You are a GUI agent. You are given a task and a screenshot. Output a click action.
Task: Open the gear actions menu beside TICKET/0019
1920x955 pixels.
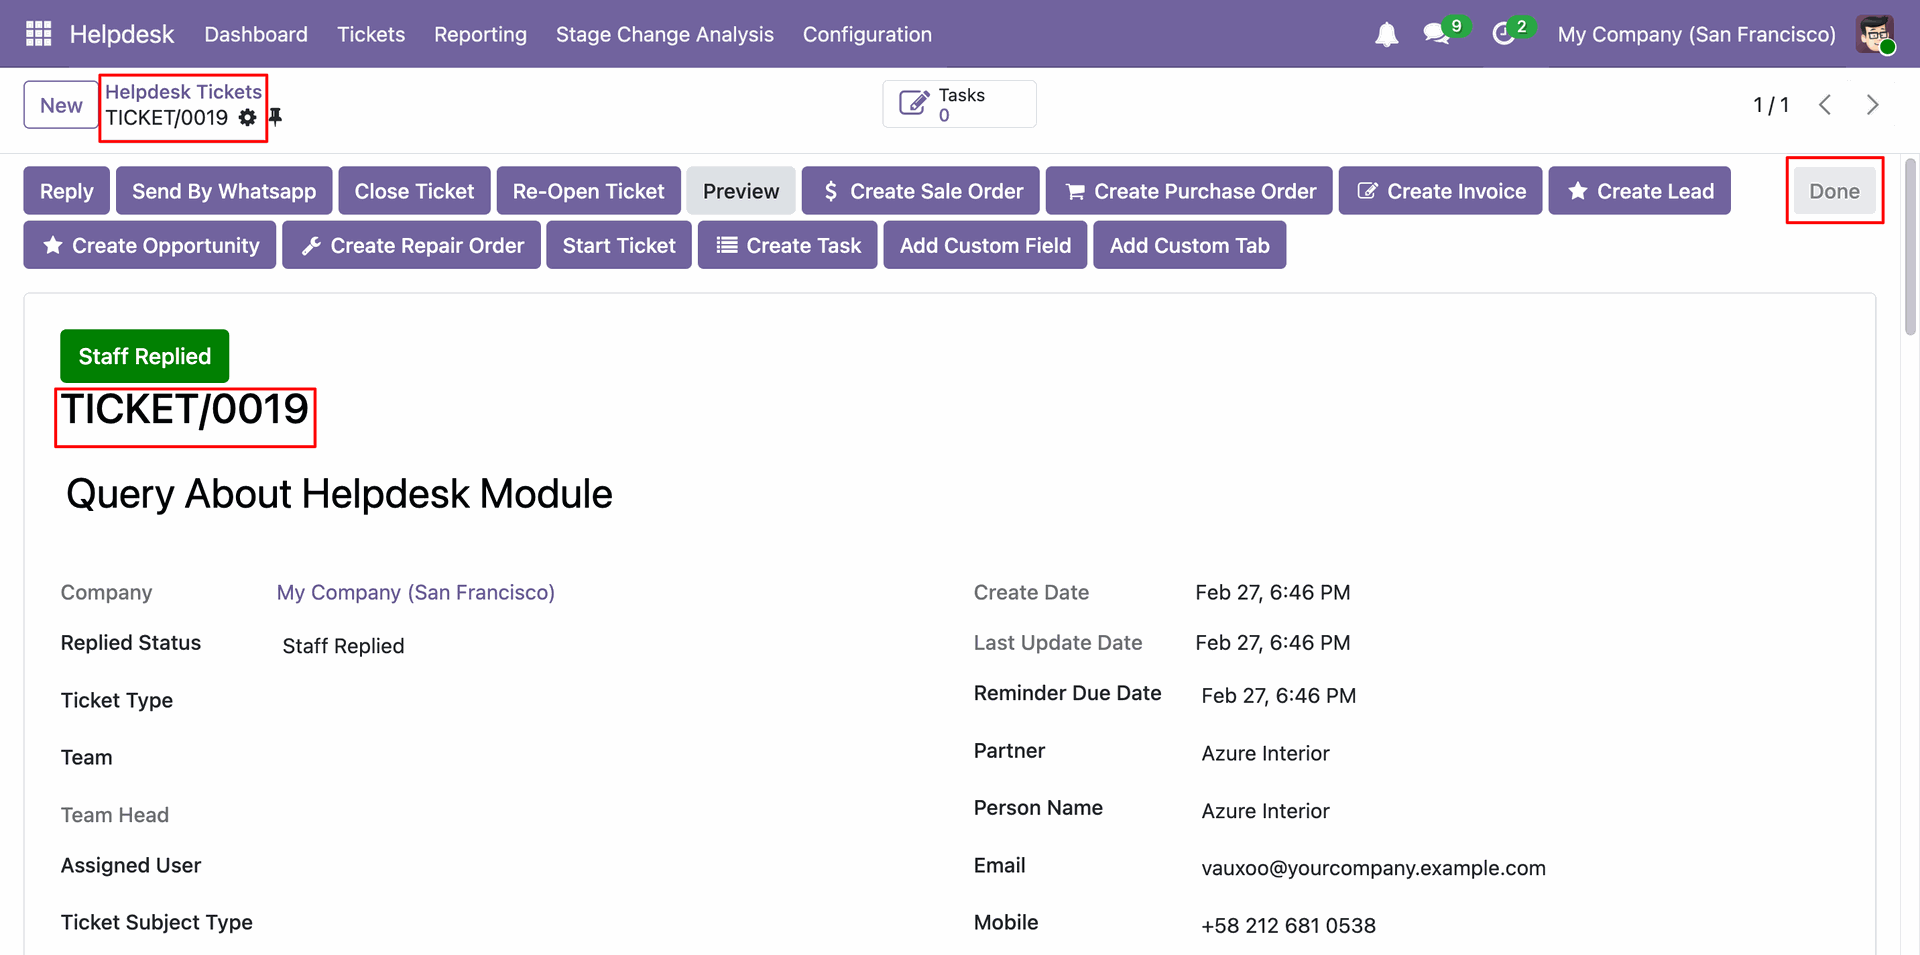coord(247,118)
